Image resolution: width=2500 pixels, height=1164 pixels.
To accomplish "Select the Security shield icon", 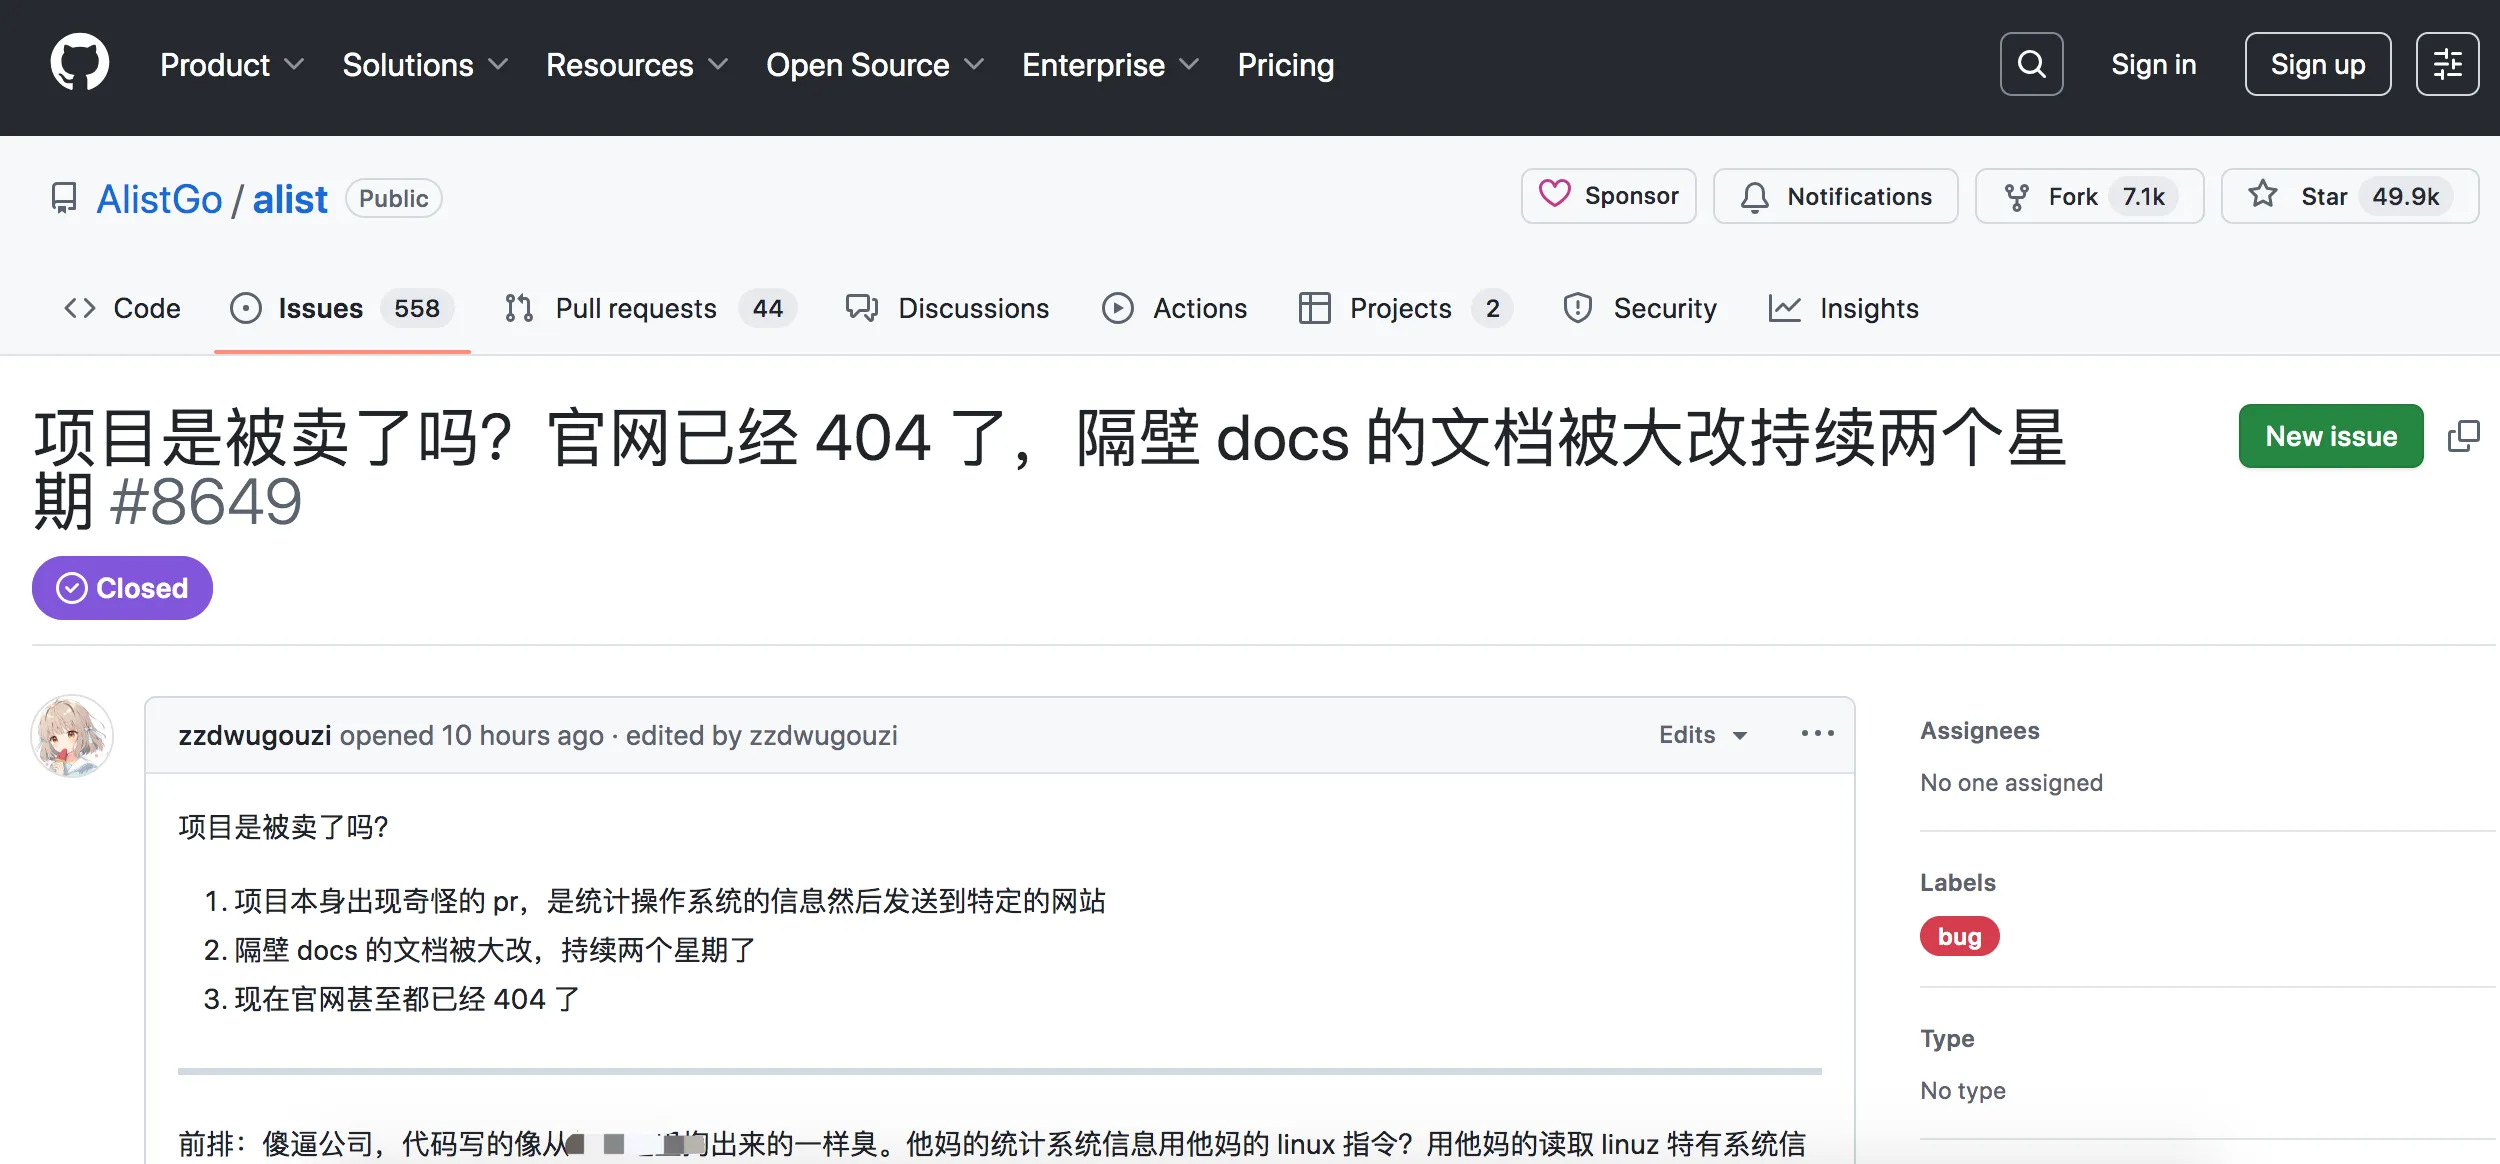I will pos(1578,308).
